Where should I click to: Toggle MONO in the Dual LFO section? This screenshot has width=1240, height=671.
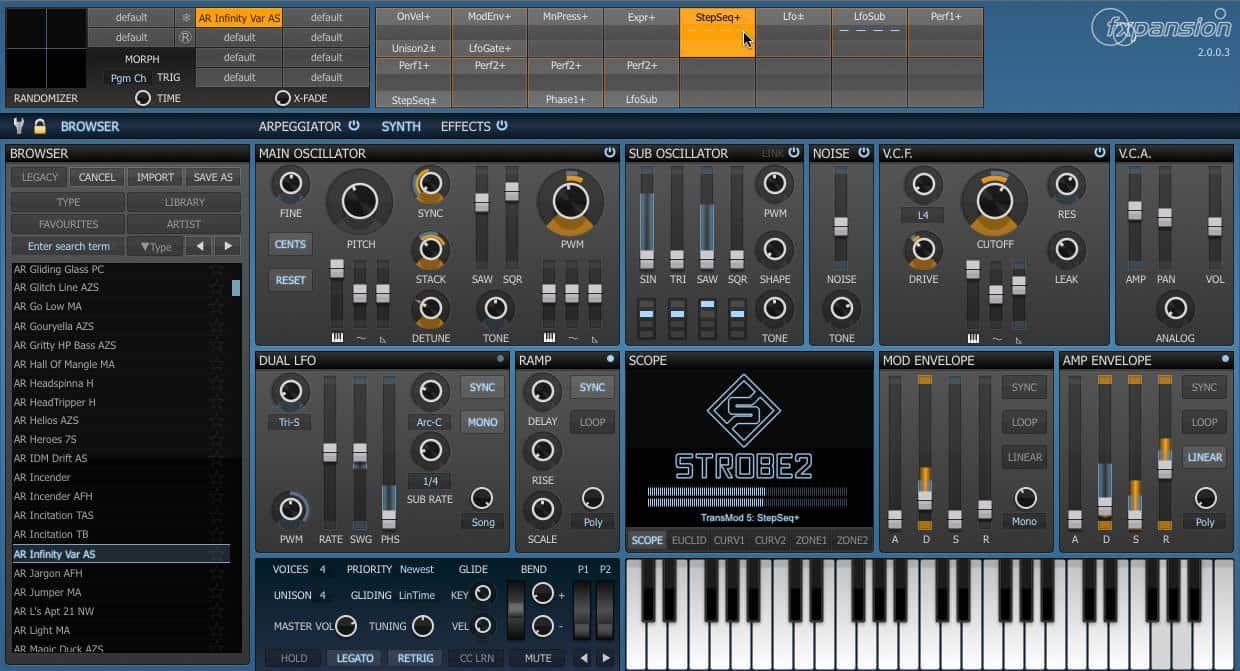click(482, 422)
